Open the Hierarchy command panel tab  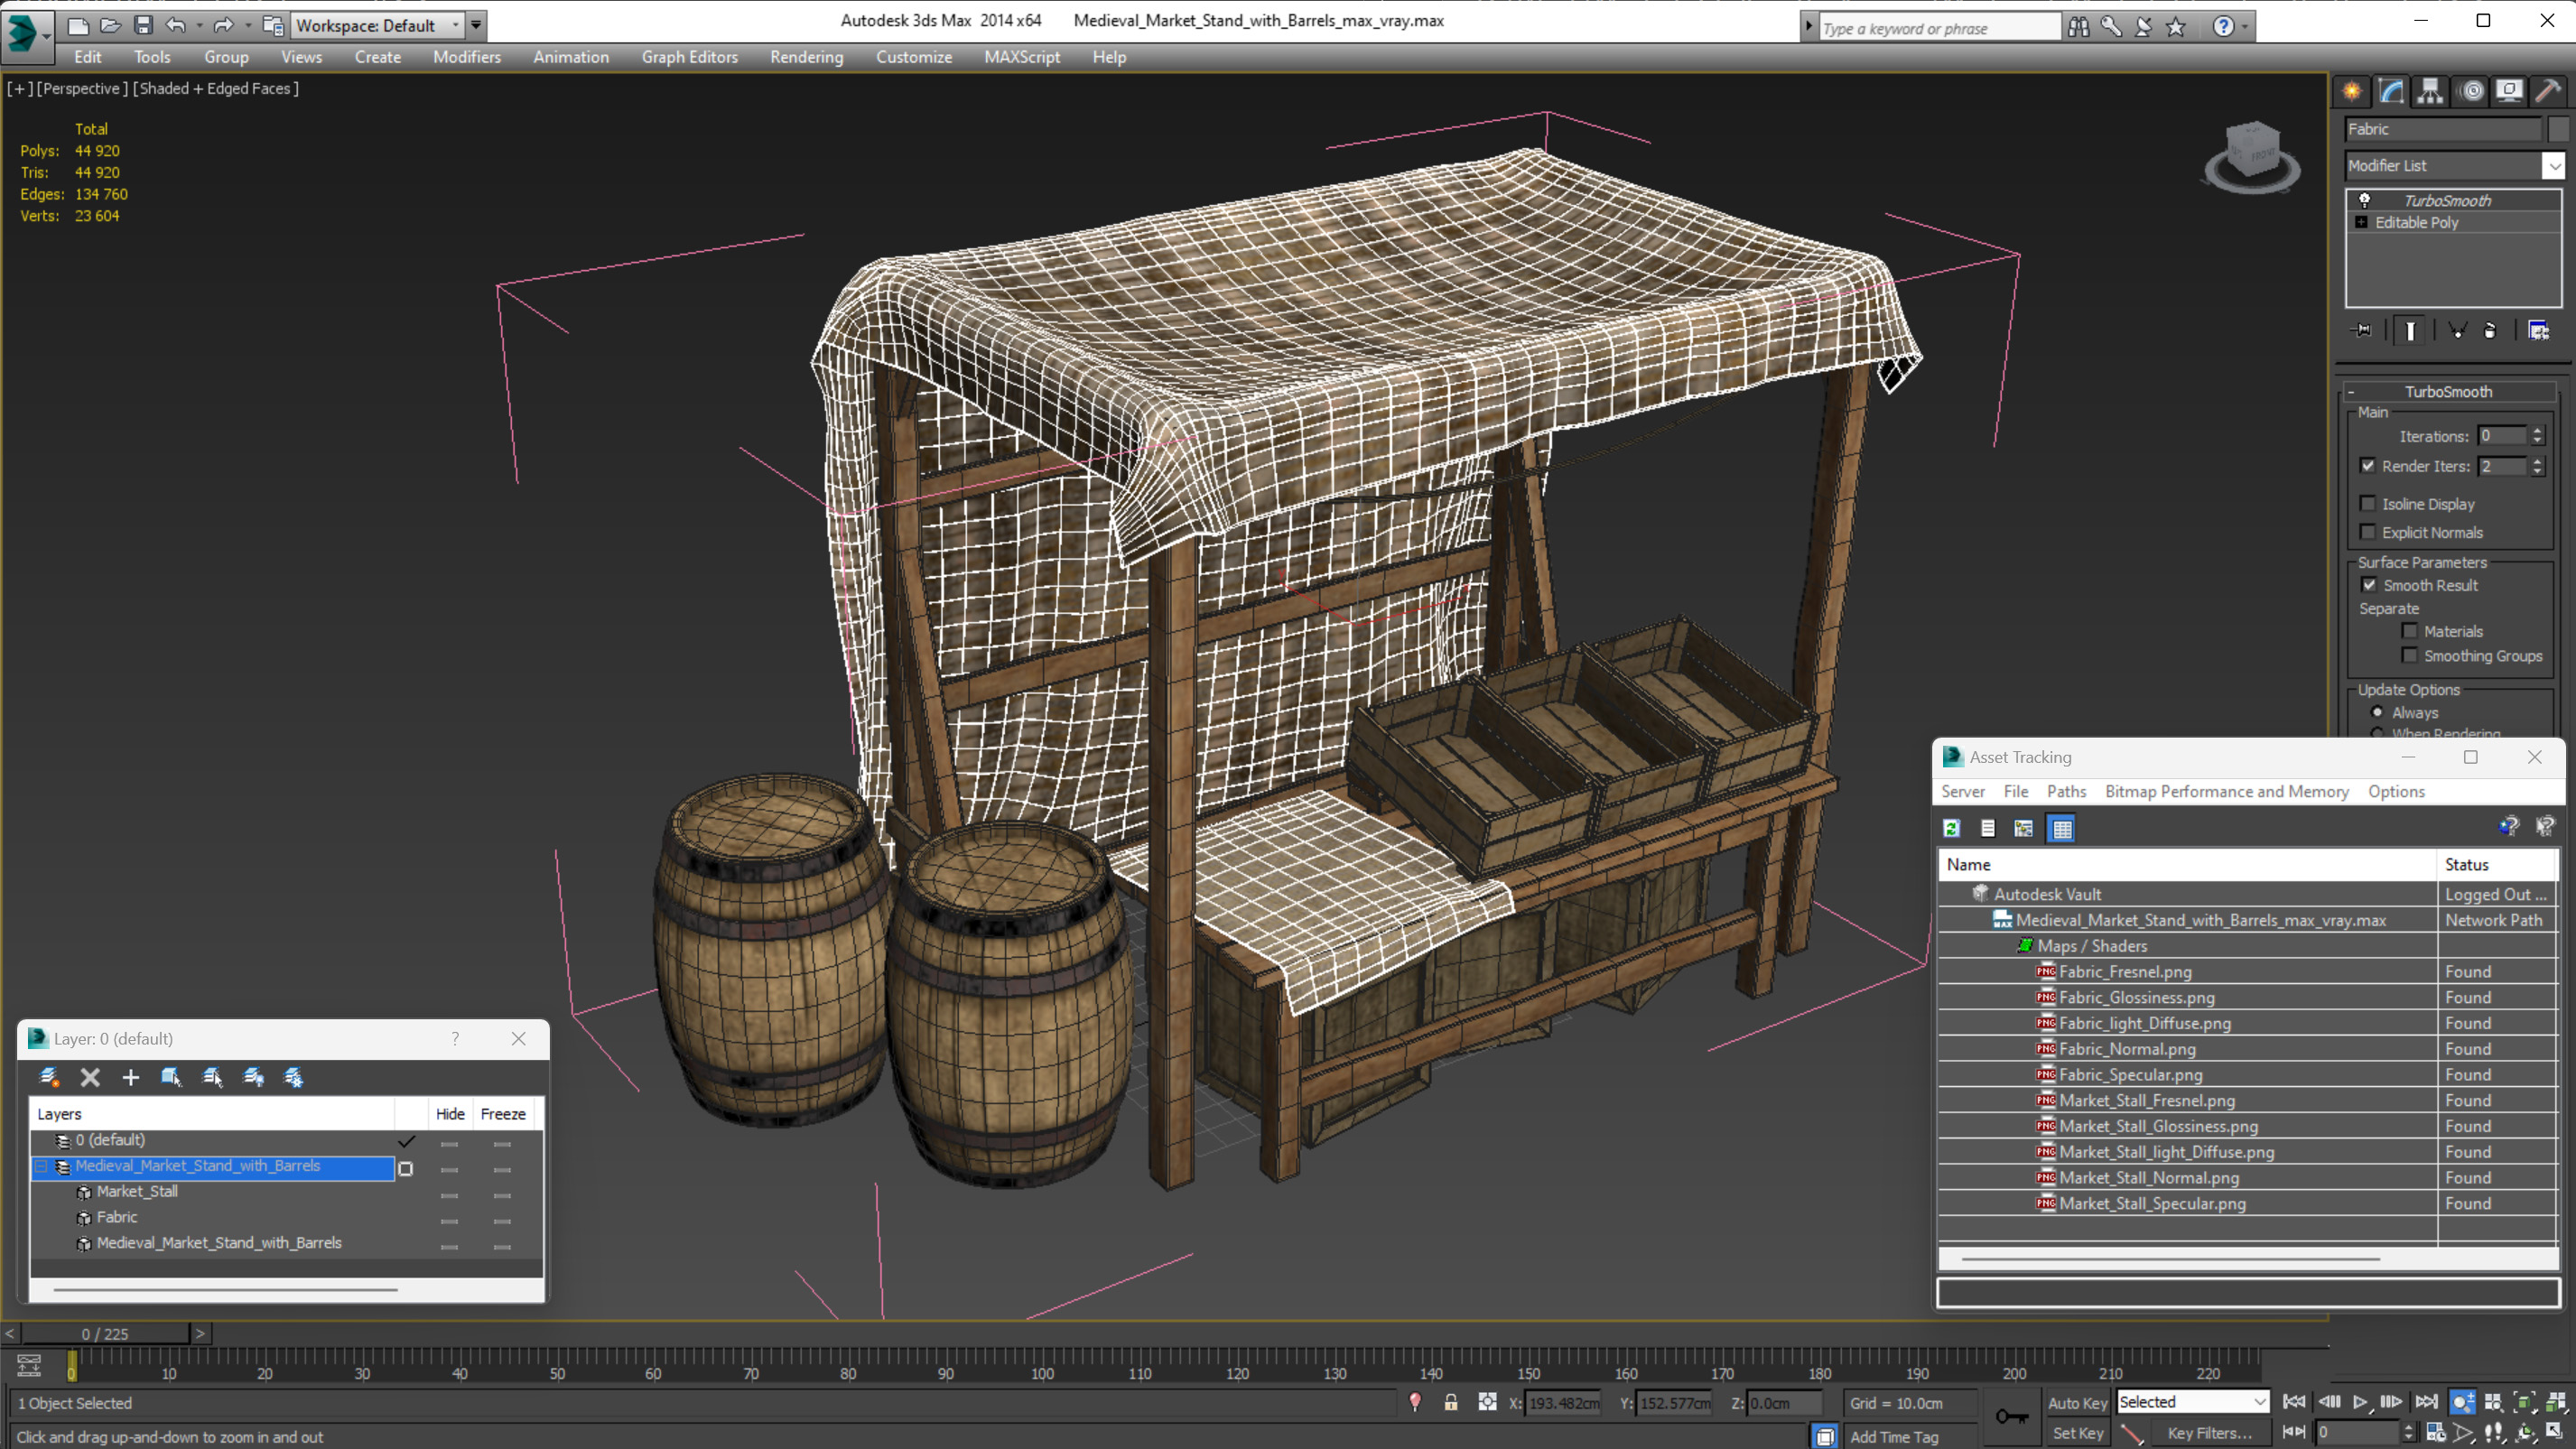click(x=2429, y=91)
